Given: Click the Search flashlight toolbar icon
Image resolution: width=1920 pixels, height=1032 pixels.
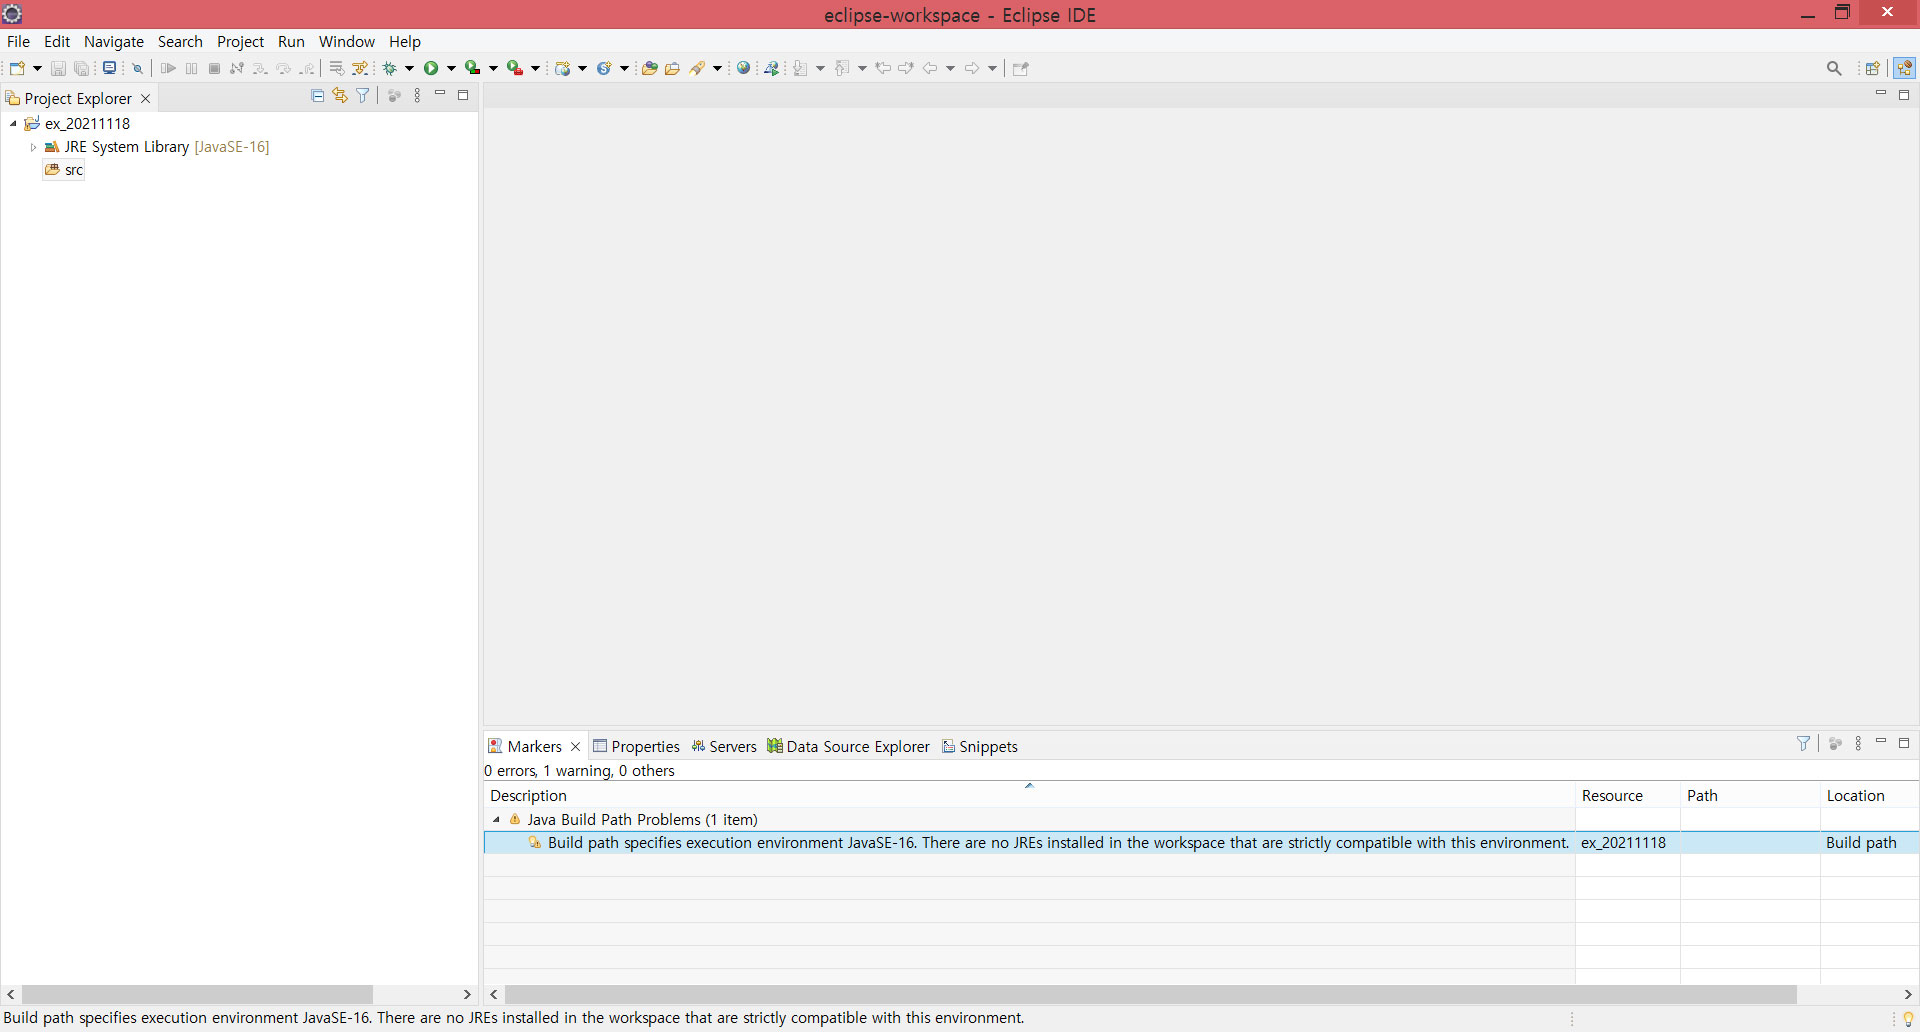Looking at the screenshot, I should pos(698,68).
